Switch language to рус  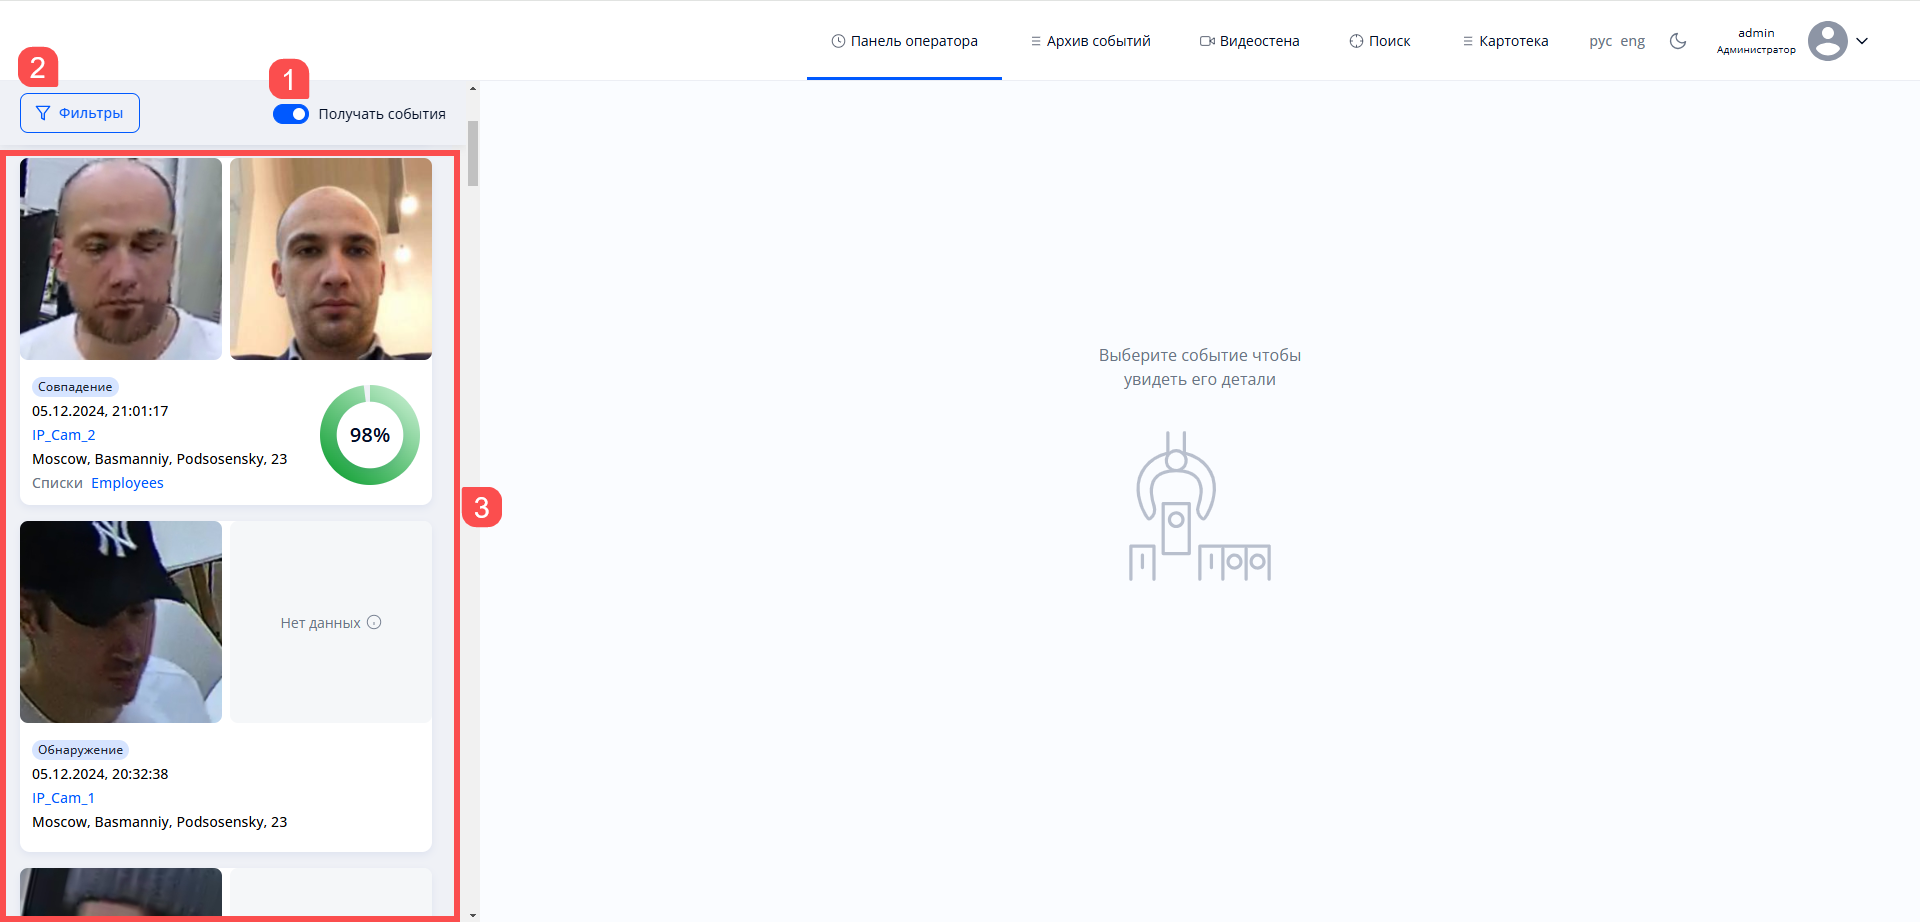(x=1600, y=41)
